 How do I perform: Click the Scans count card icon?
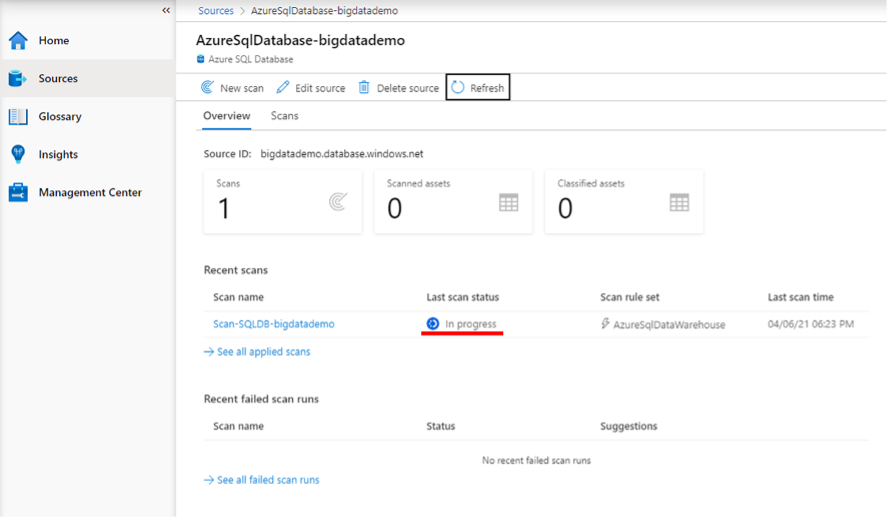338,202
